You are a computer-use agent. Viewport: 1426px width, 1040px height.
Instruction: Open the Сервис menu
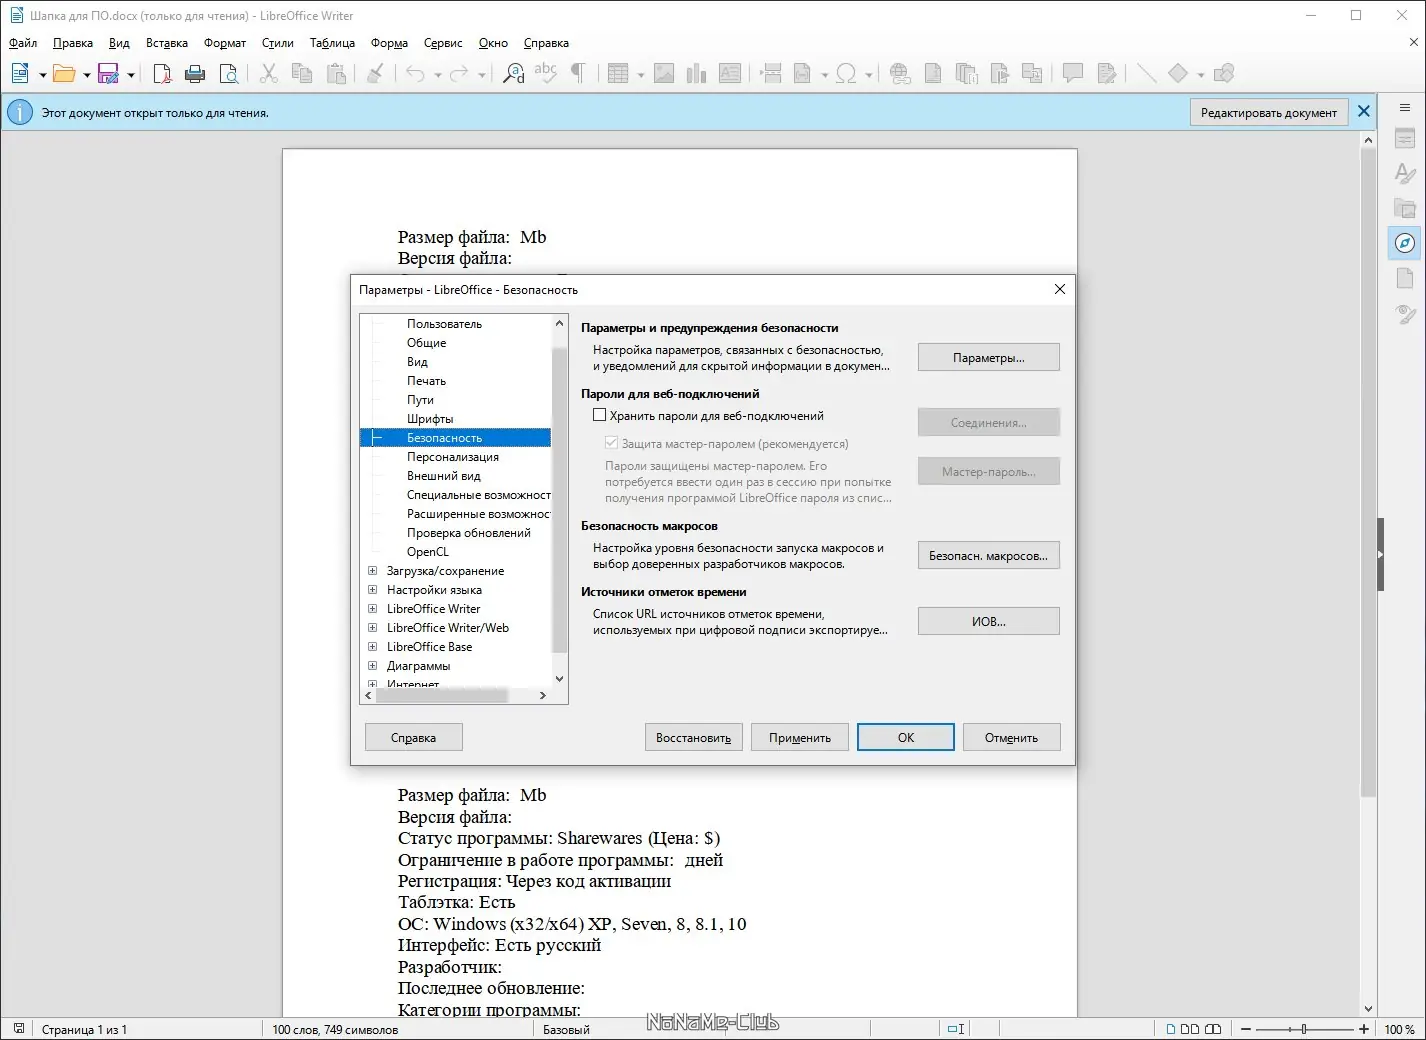(443, 43)
